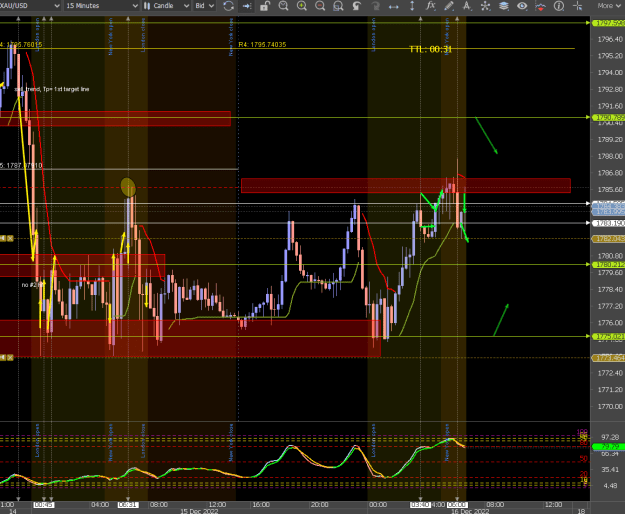Click the 1775.021 green price label
Screen dimensions: 625x514
pyautogui.click(x=608, y=336)
